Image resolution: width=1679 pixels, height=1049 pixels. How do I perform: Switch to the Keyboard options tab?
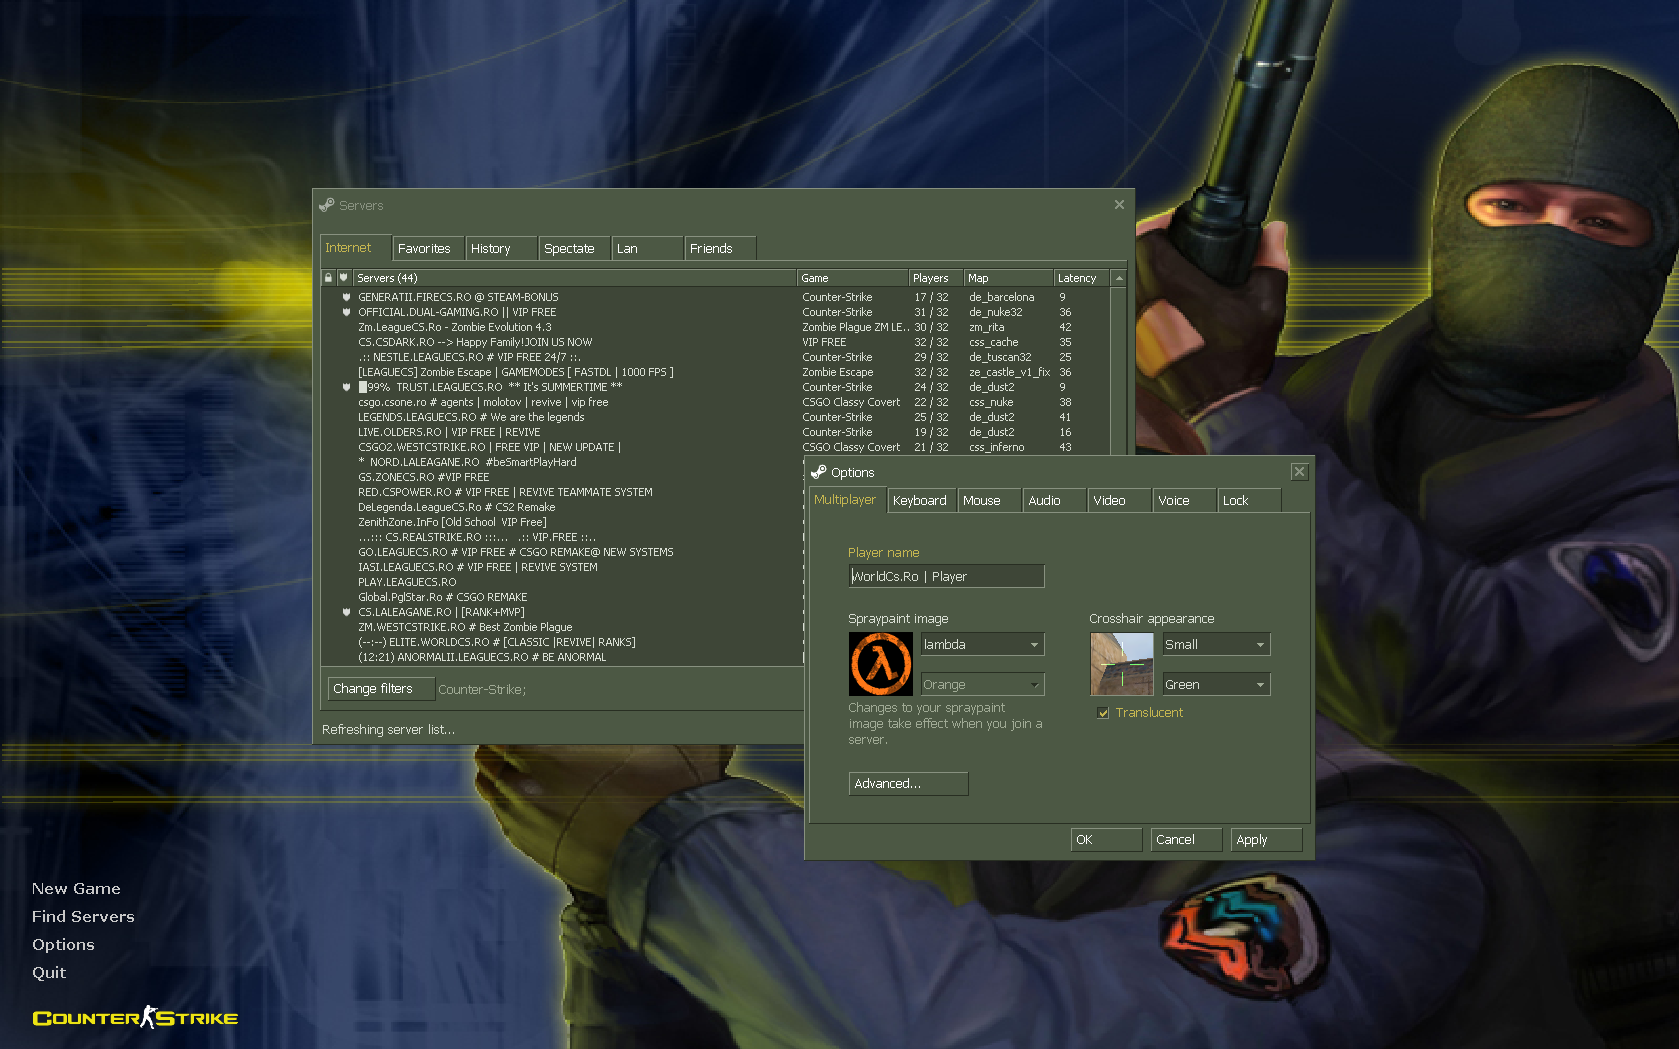919,501
